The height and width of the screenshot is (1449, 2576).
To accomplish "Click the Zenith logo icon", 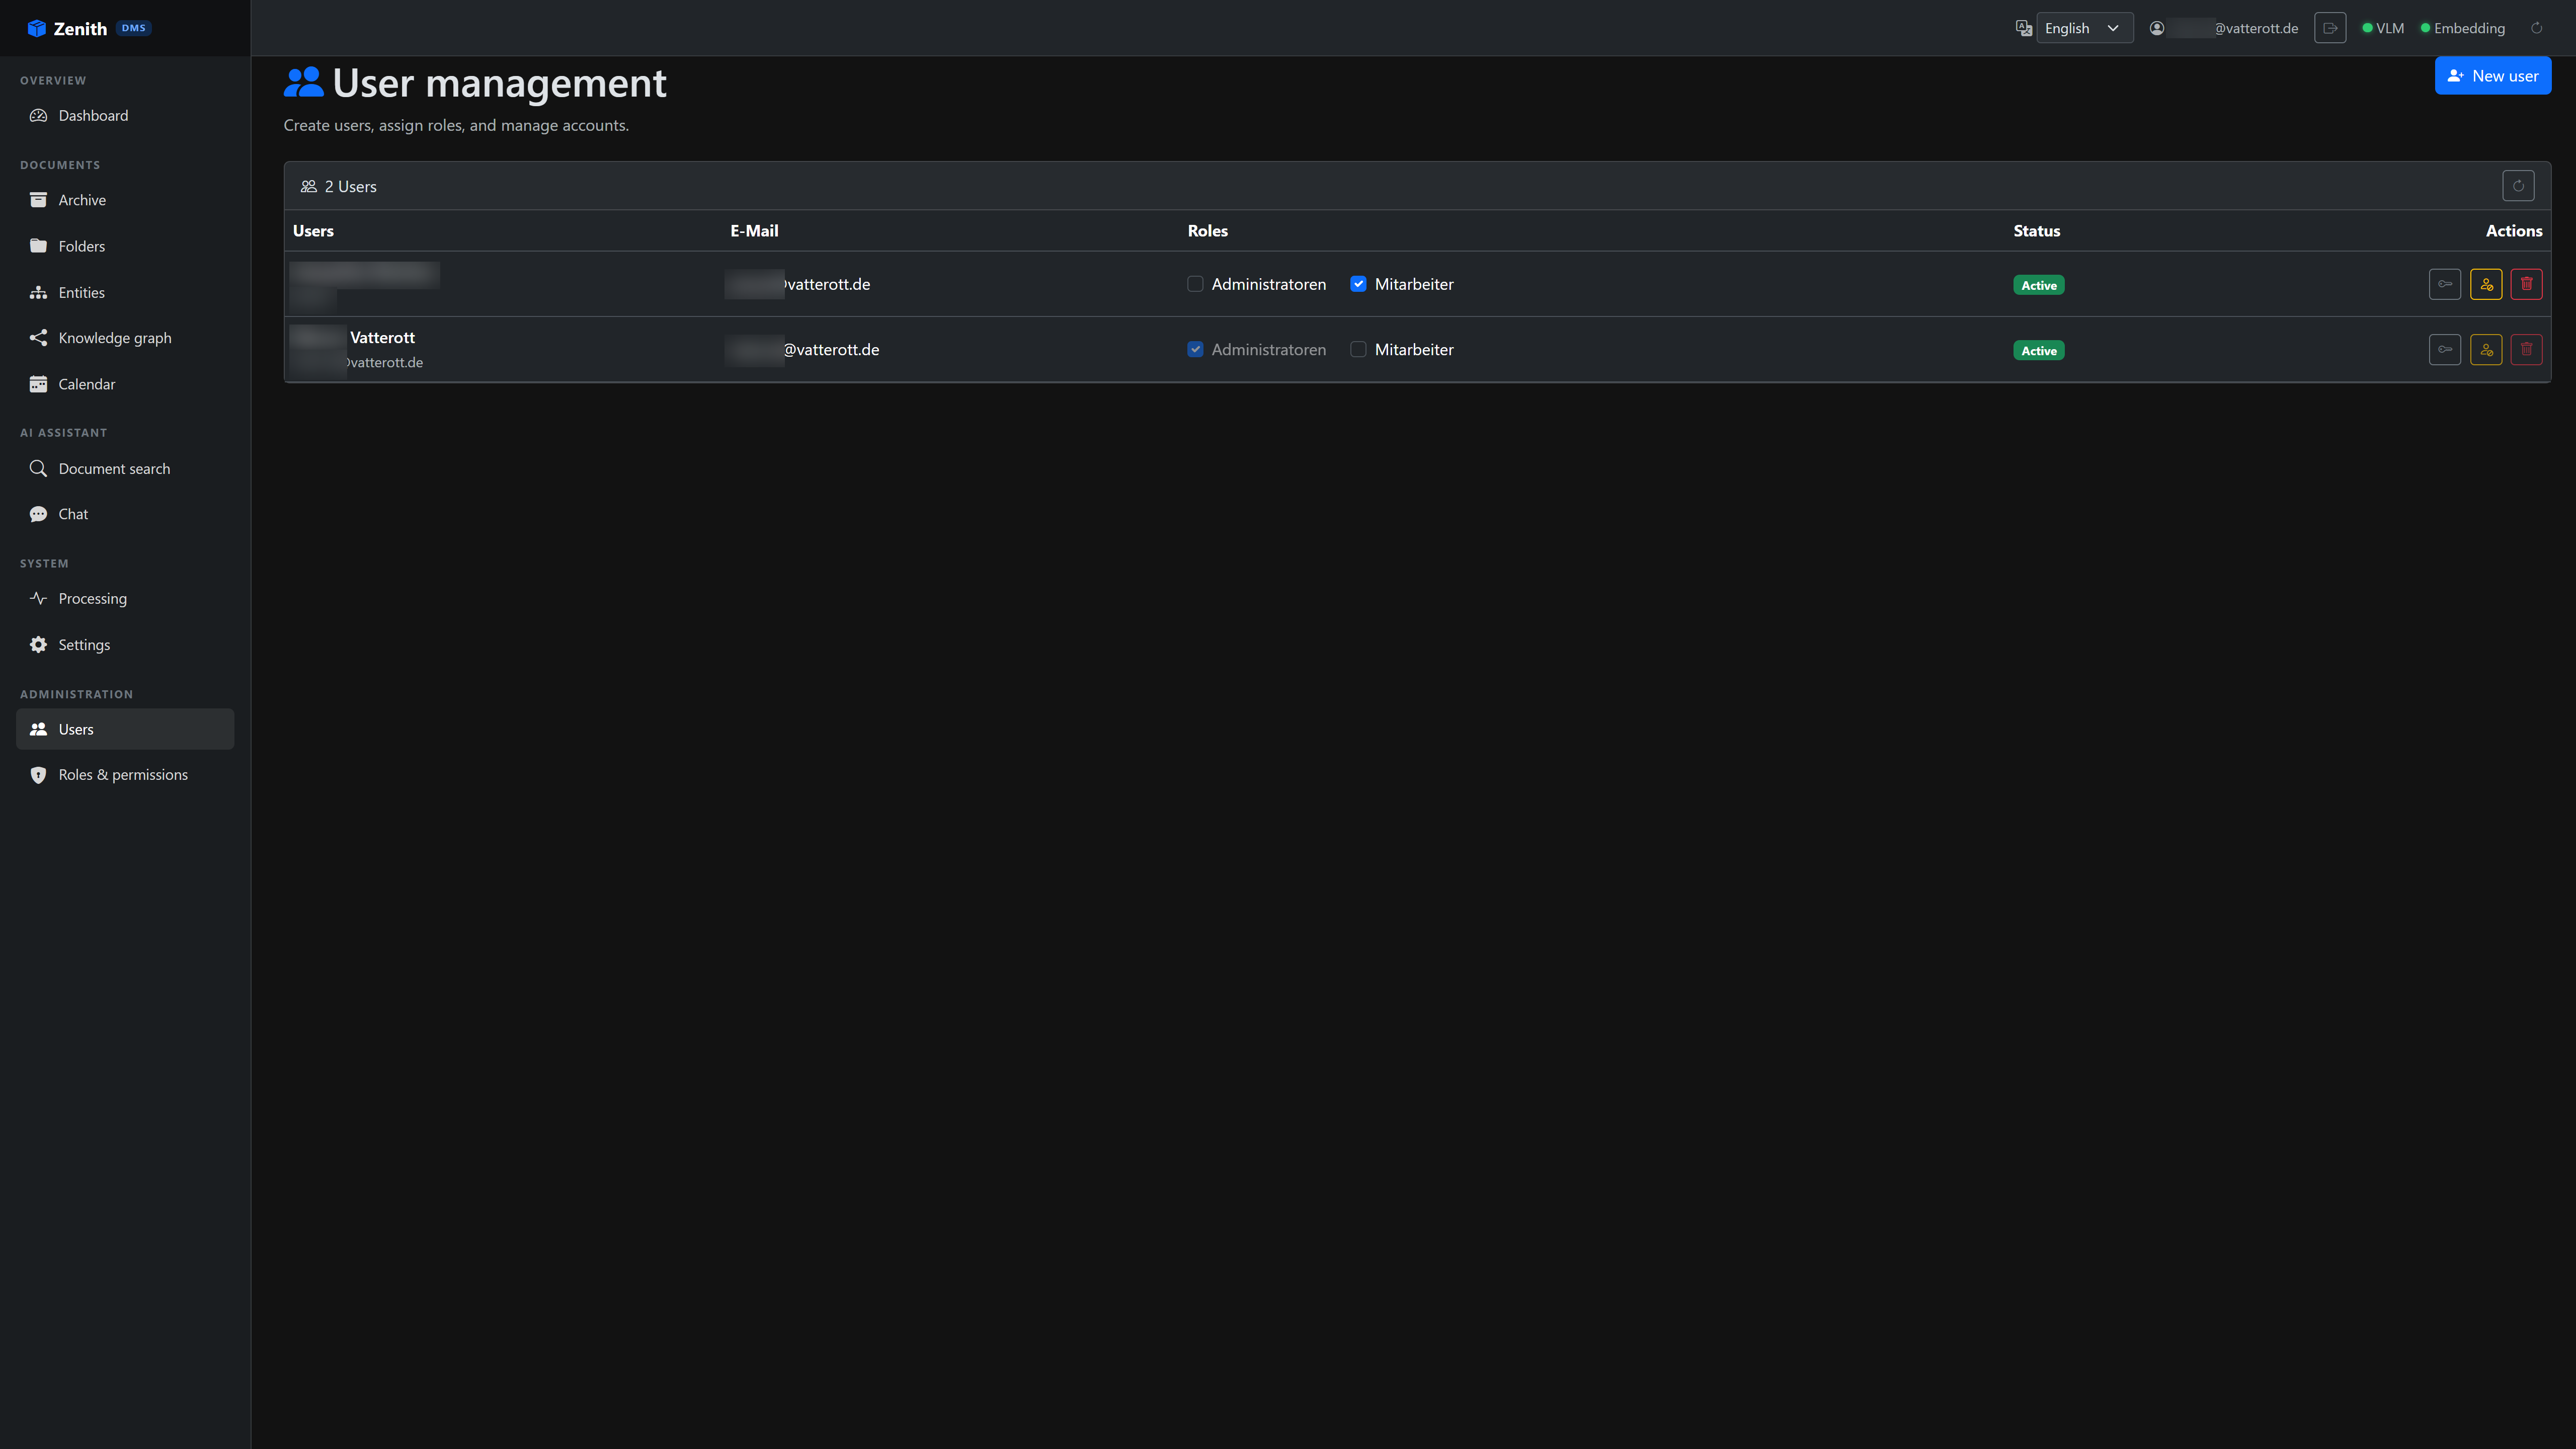I will pos(37,28).
